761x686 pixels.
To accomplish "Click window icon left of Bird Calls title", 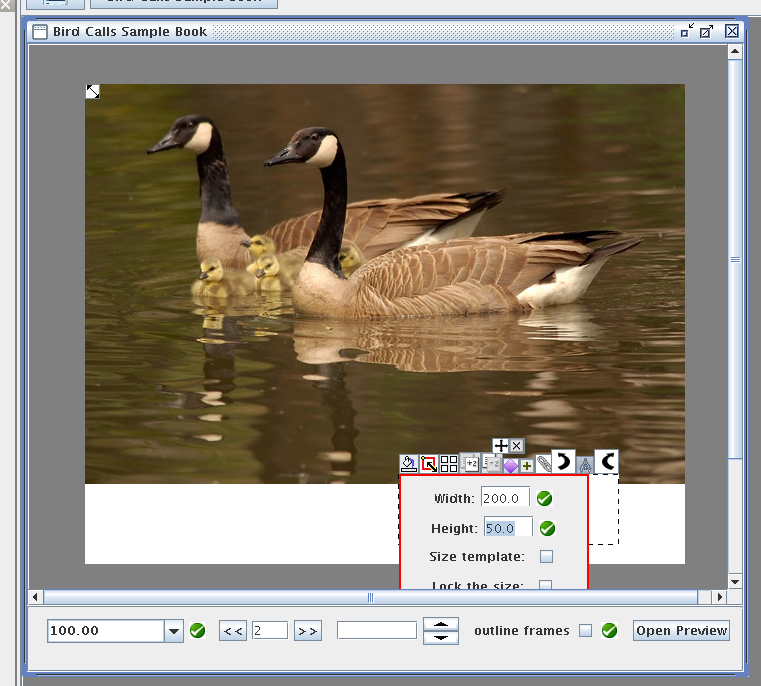I will pyautogui.click(x=40, y=32).
